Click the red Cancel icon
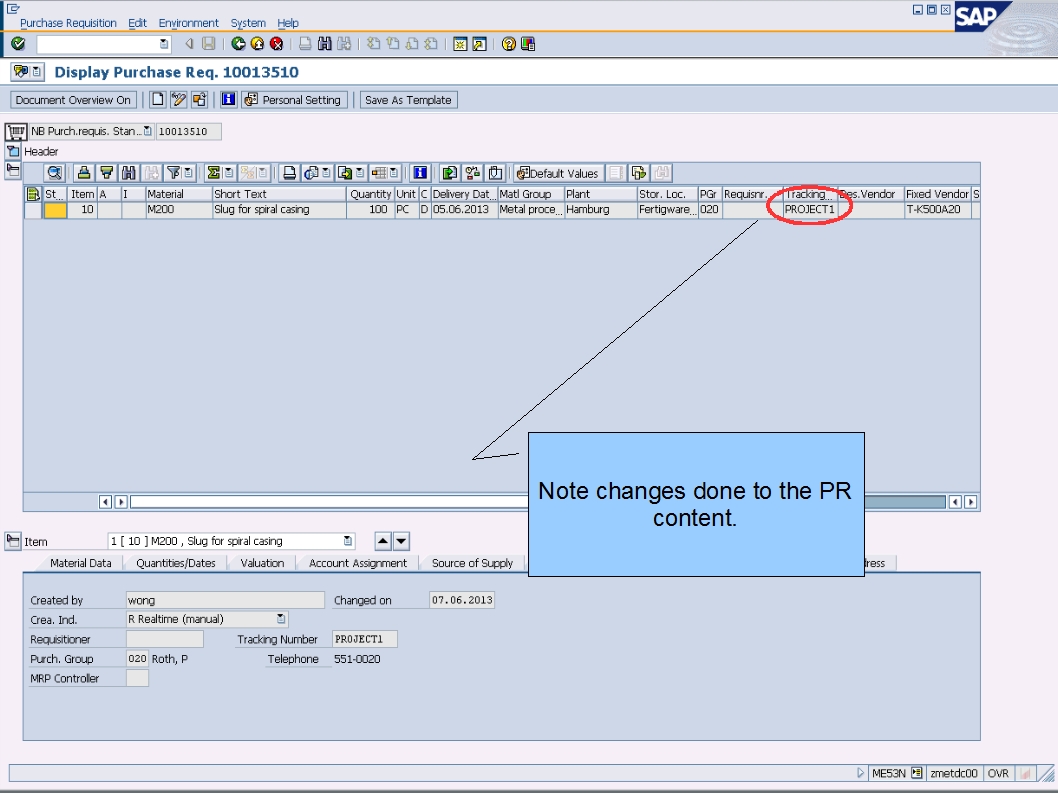1058x794 pixels. click(277, 44)
